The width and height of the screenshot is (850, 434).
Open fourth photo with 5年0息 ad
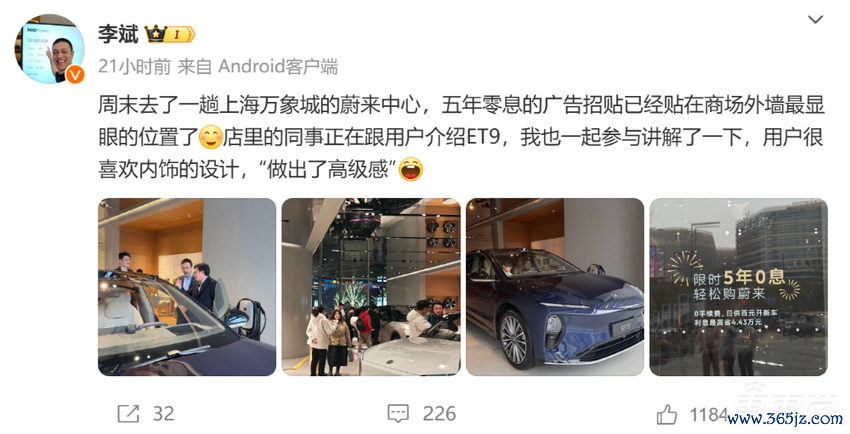click(739, 287)
